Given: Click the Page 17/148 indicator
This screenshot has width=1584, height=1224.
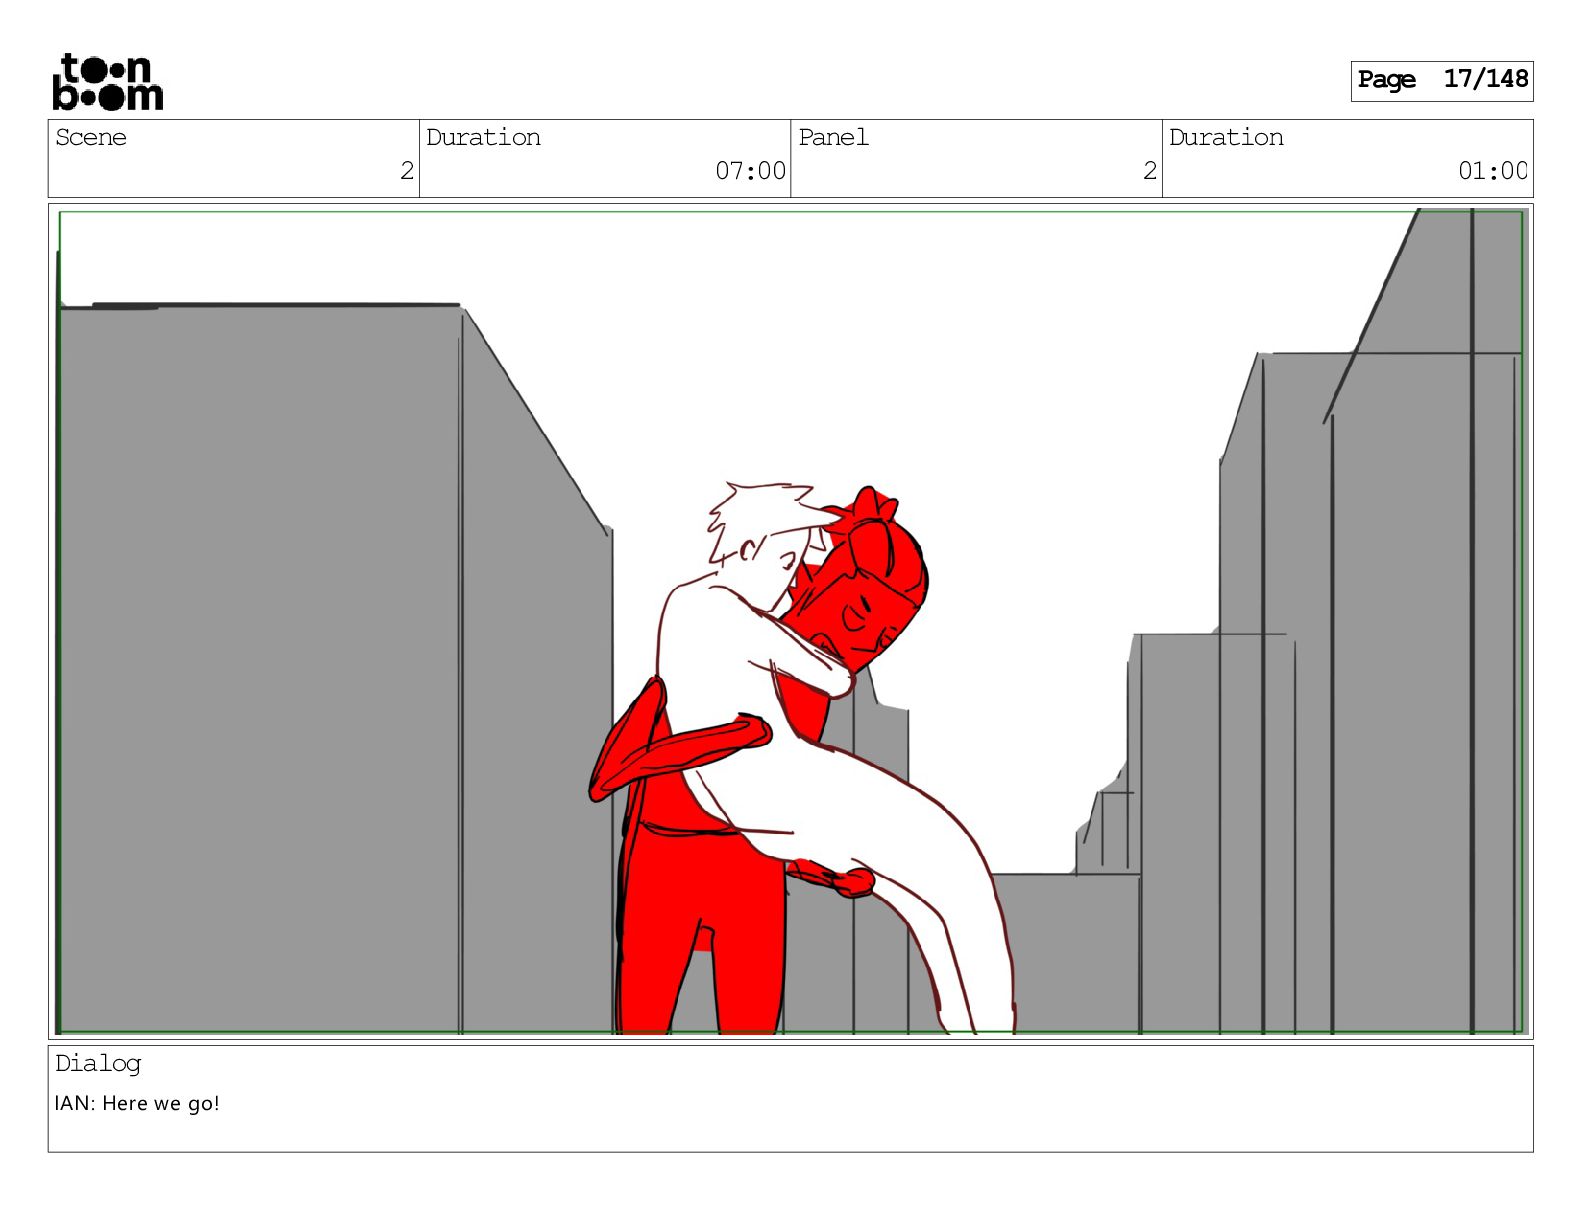Looking at the screenshot, I should [1441, 80].
